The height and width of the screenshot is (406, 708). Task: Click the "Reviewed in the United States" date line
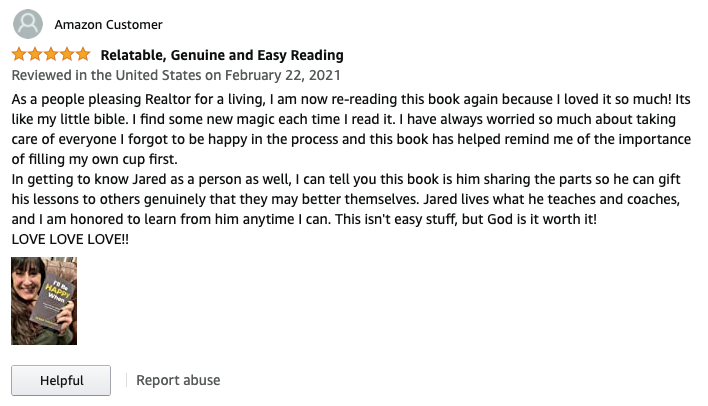point(176,75)
